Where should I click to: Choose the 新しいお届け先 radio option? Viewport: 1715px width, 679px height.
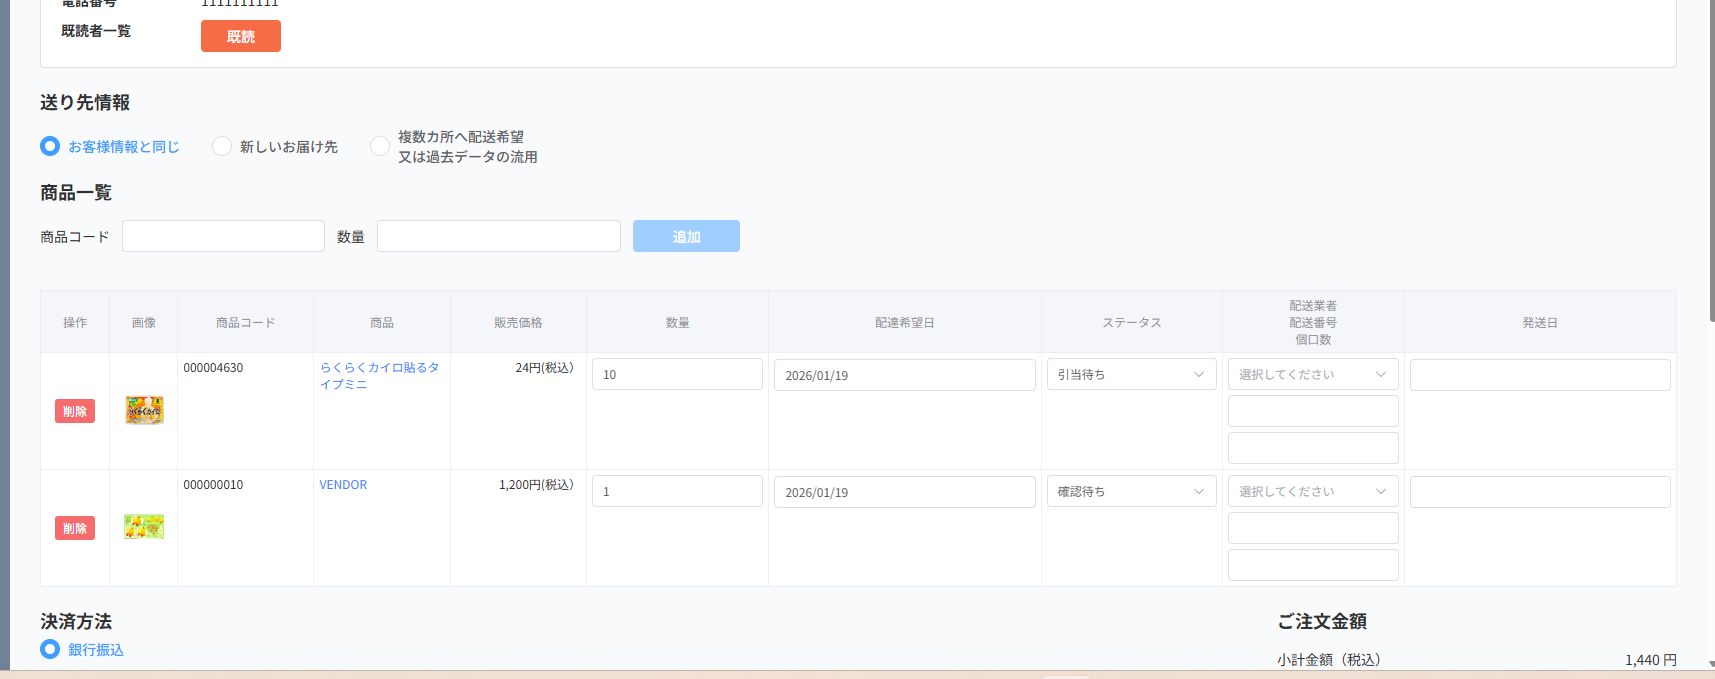pos(222,146)
